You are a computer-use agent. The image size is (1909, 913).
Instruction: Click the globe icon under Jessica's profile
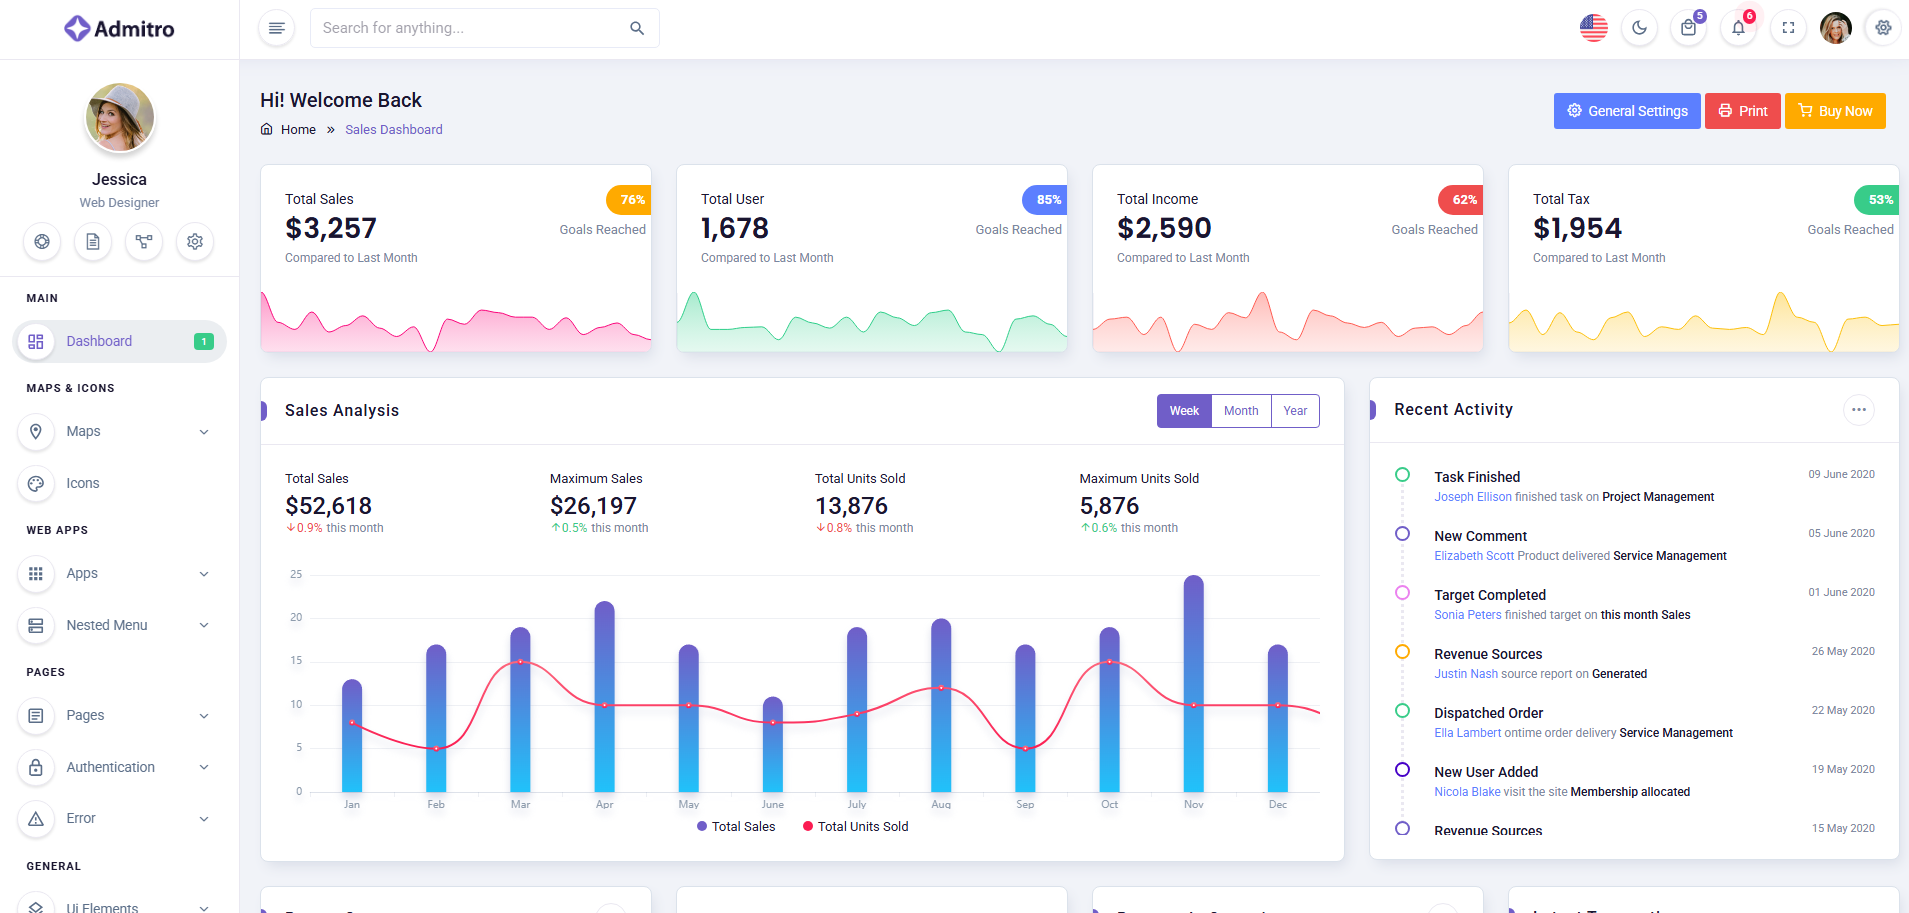pyautogui.click(x=42, y=242)
